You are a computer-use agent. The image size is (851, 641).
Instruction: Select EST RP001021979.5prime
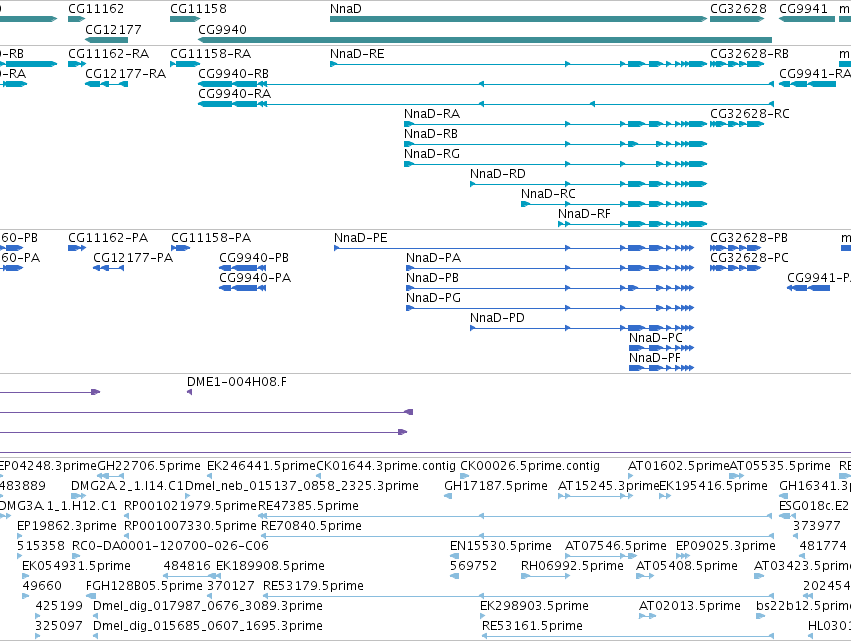tap(126, 516)
